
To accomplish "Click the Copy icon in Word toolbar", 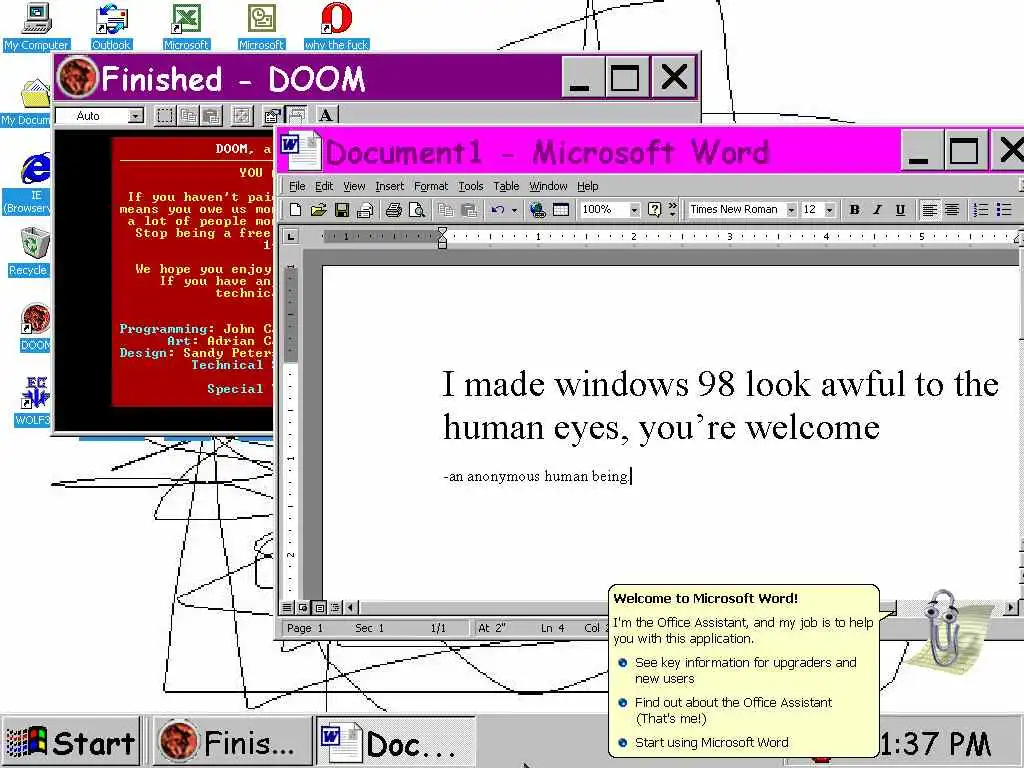I will click(x=445, y=210).
